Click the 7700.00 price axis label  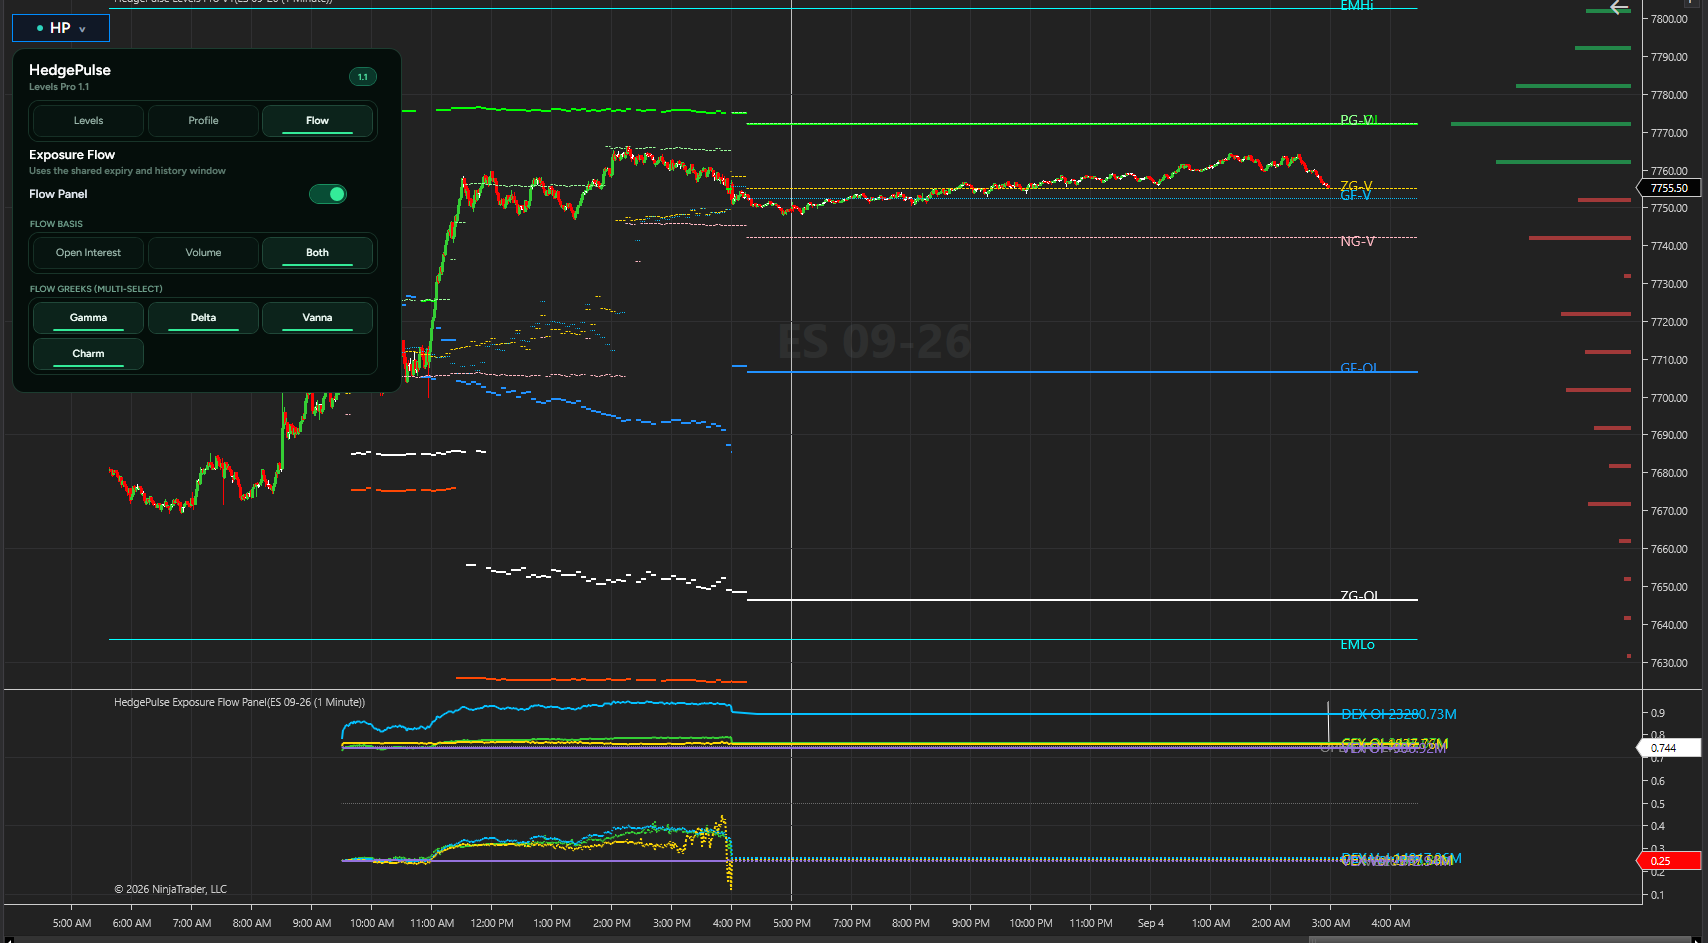coord(1669,398)
